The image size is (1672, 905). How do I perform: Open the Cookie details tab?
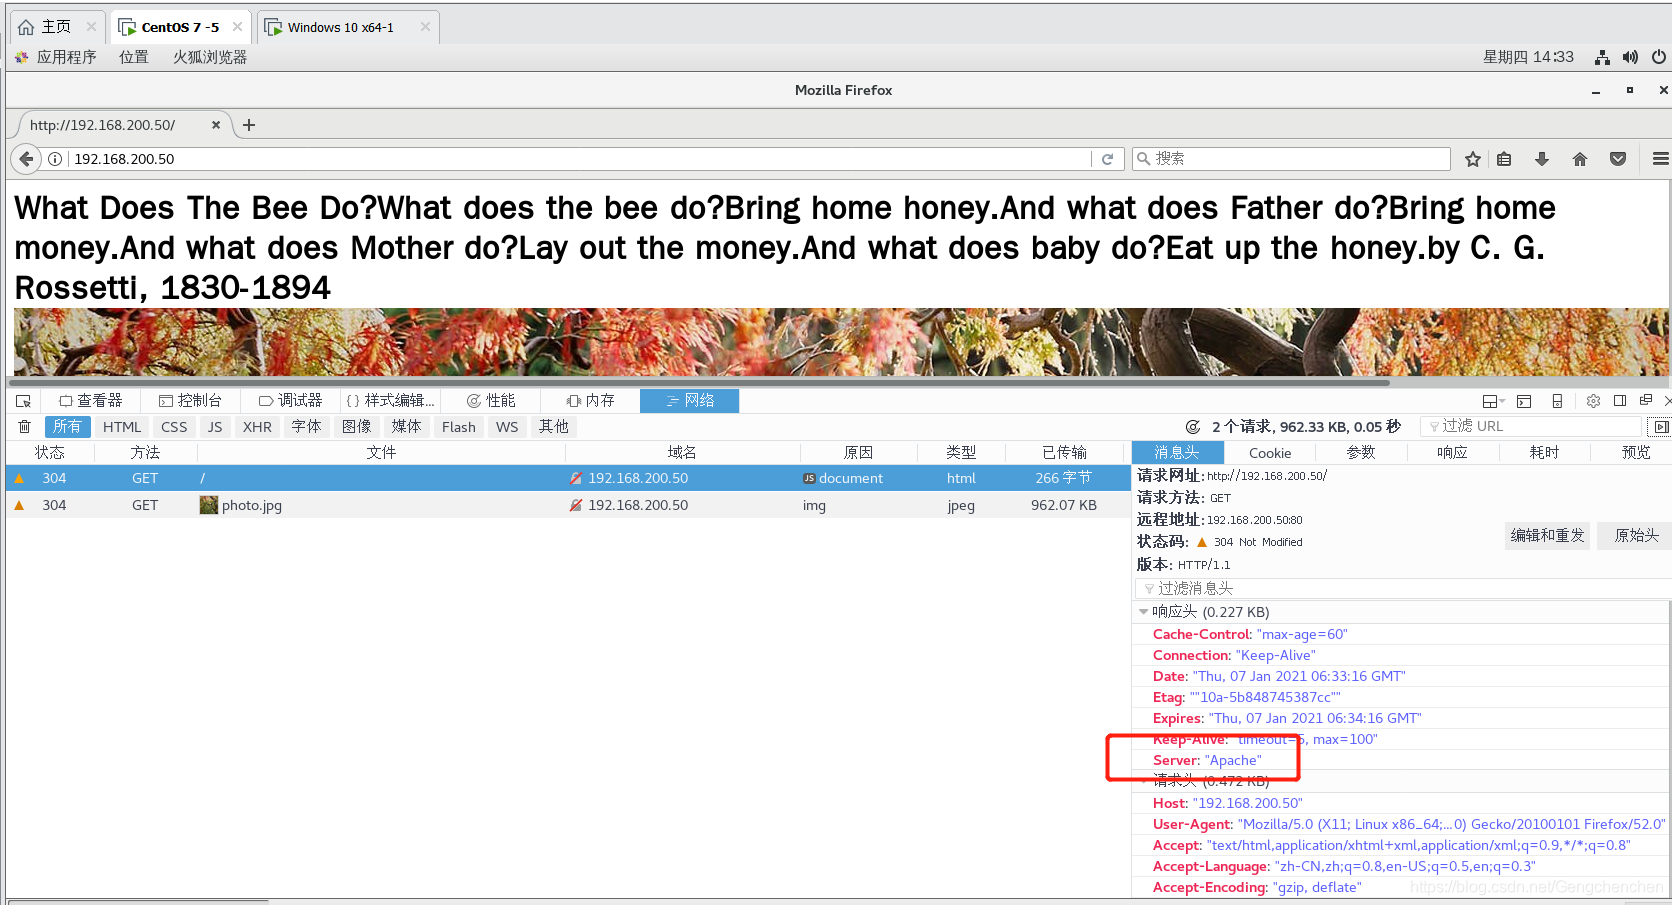point(1270,453)
